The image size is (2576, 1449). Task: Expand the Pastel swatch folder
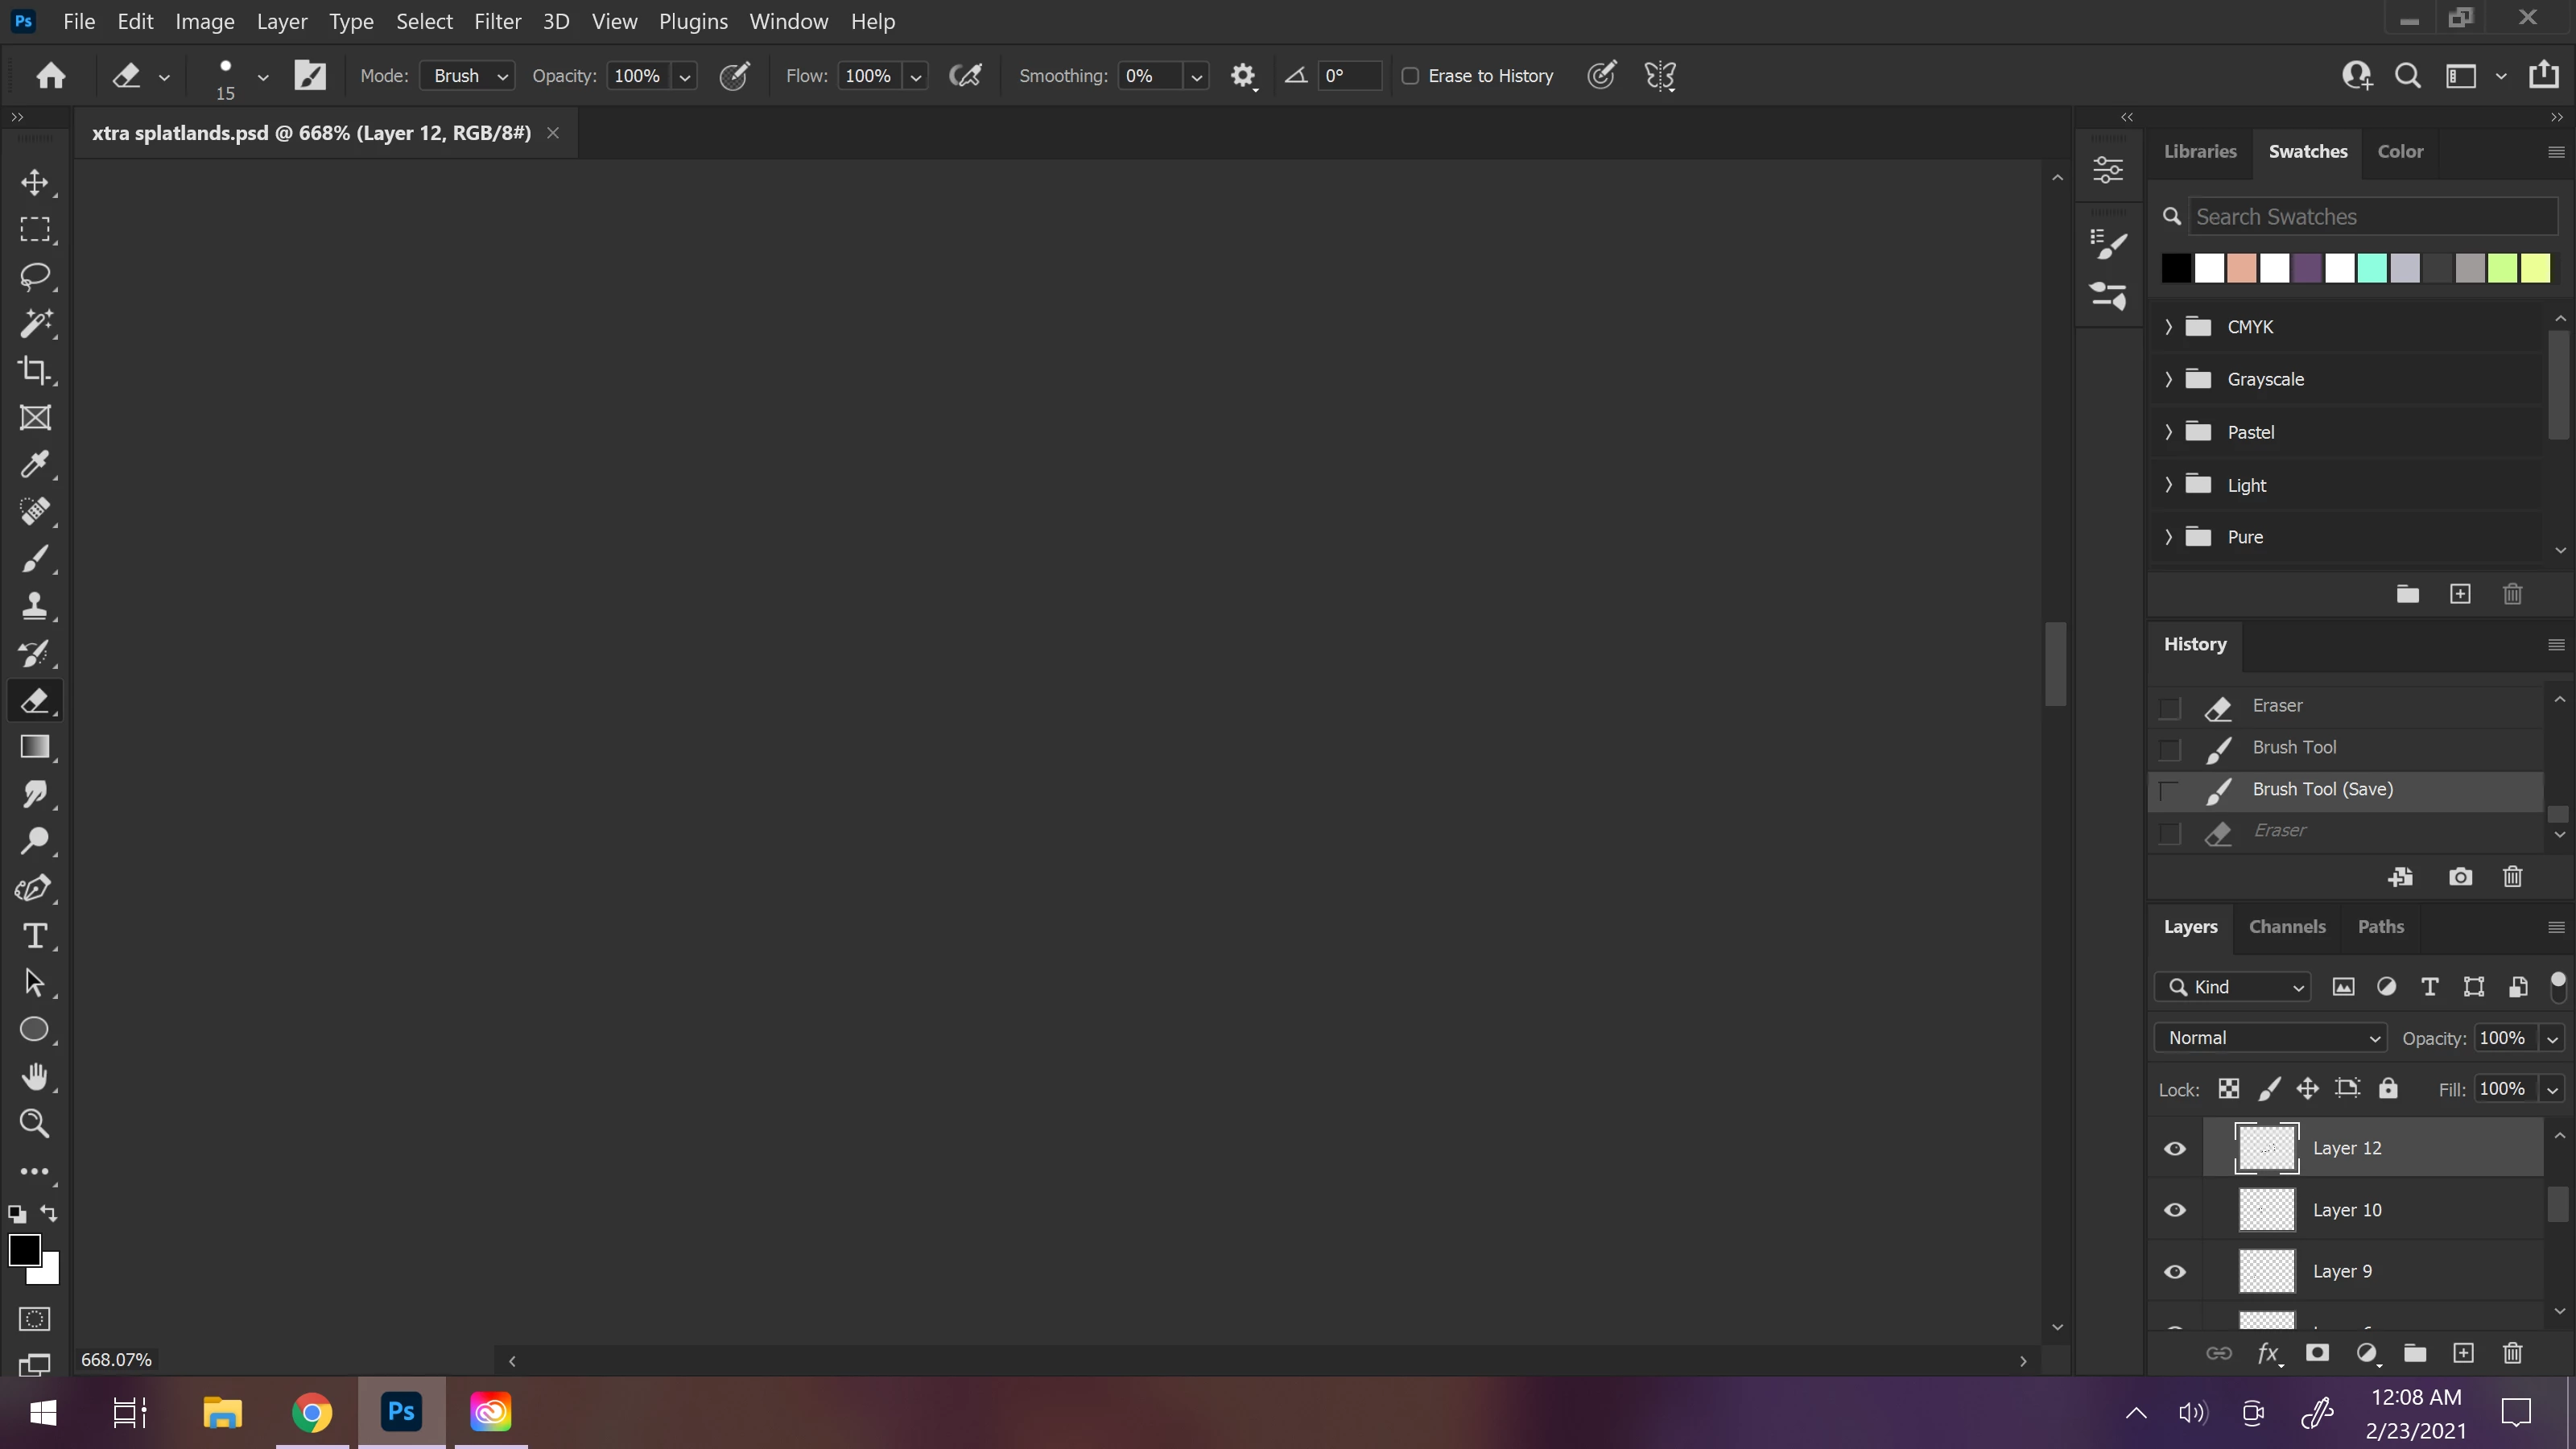point(2168,432)
